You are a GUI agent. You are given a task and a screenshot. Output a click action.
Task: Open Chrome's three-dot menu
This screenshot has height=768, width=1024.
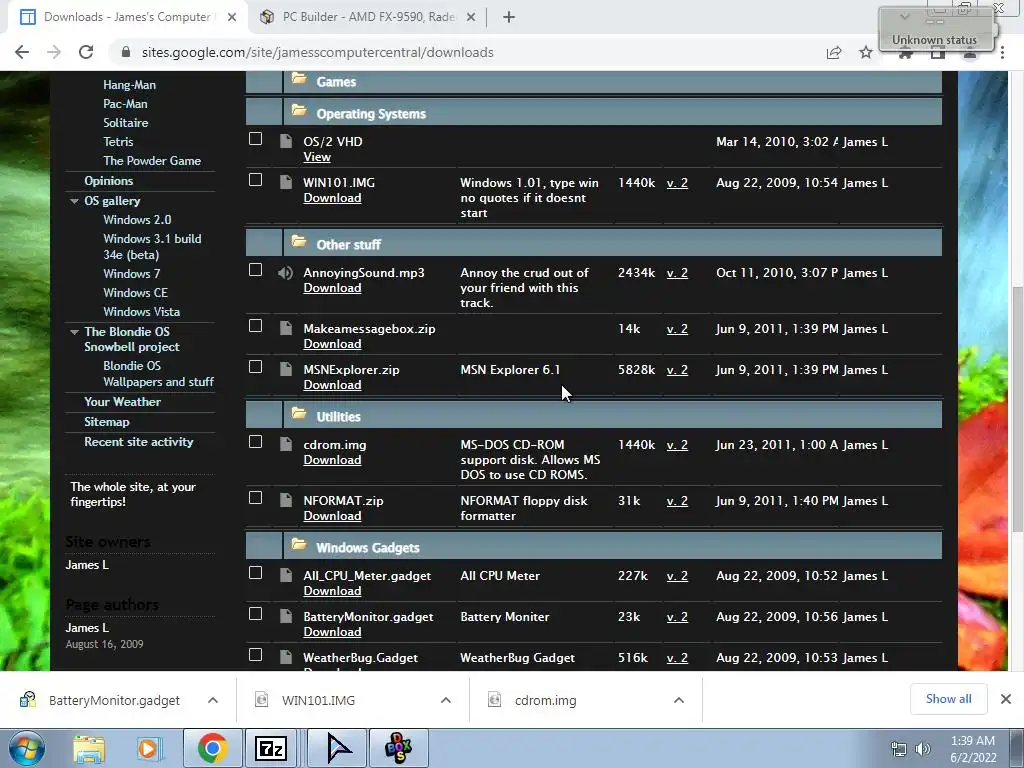tap(1002, 52)
